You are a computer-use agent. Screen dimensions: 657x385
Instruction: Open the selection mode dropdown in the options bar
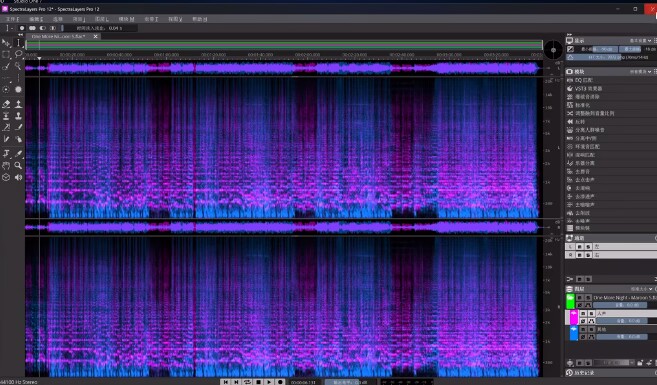coord(8,28)
